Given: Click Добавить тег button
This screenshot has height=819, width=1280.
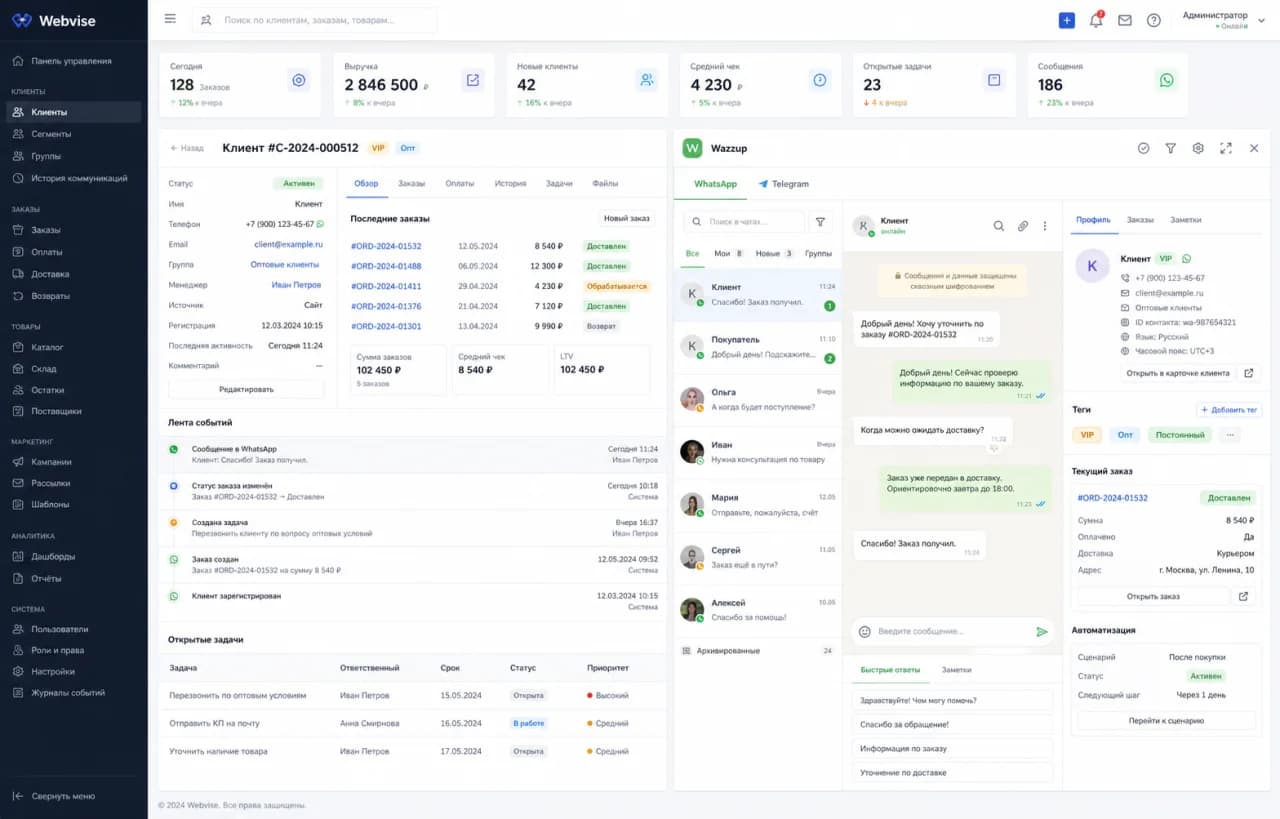Looking at the screenshot, I should 1229,410.
